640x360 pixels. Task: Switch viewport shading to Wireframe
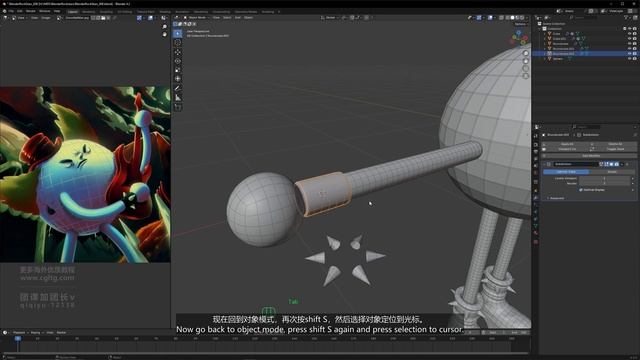click(x=507, y=18)
